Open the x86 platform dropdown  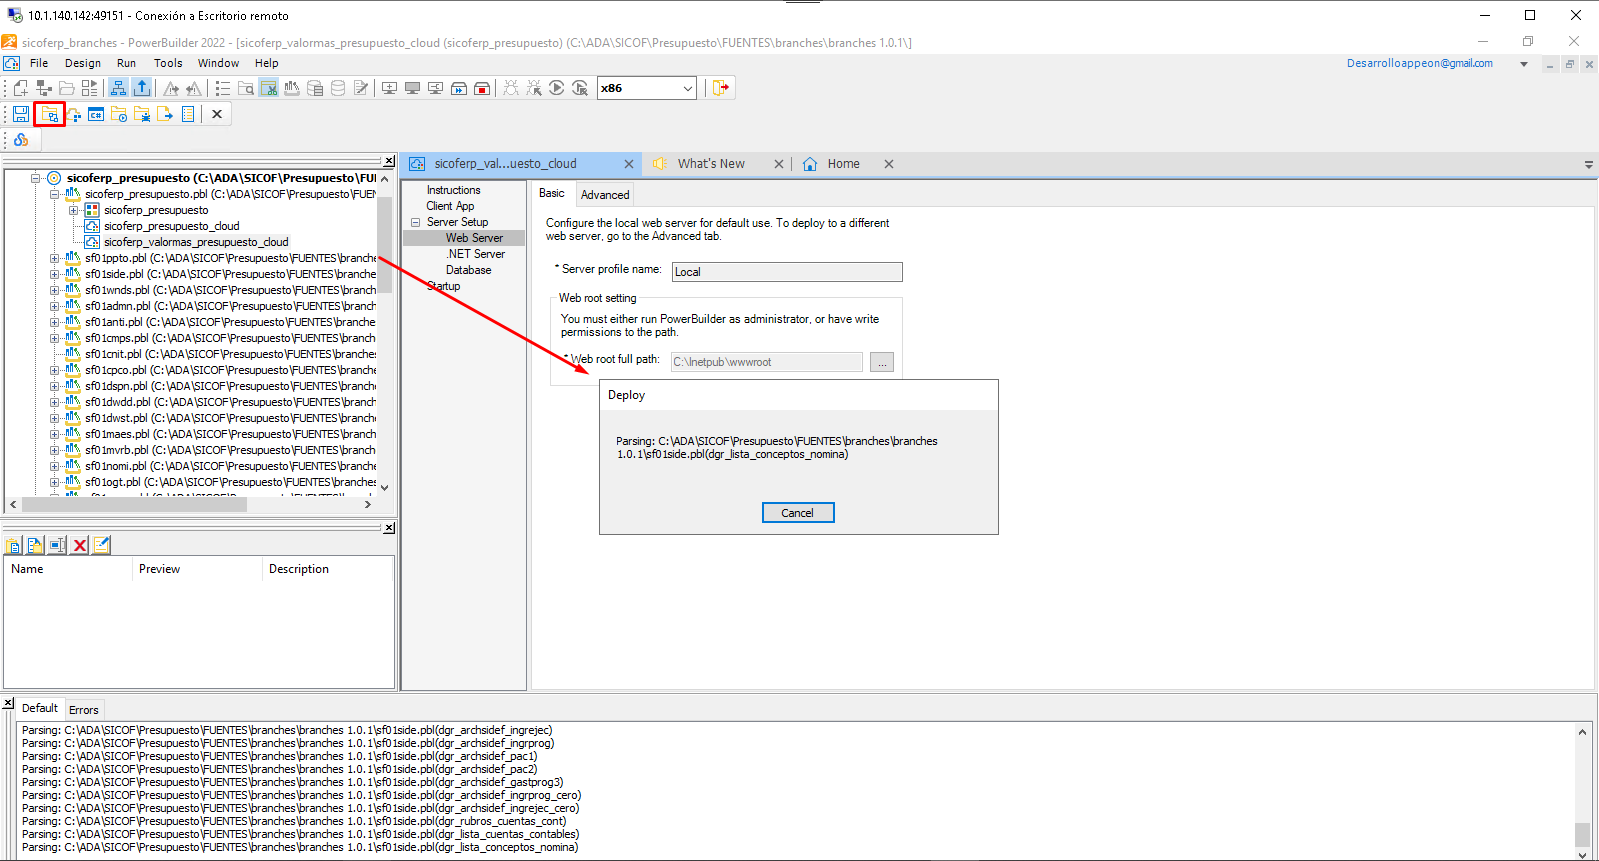pos(687,88)
